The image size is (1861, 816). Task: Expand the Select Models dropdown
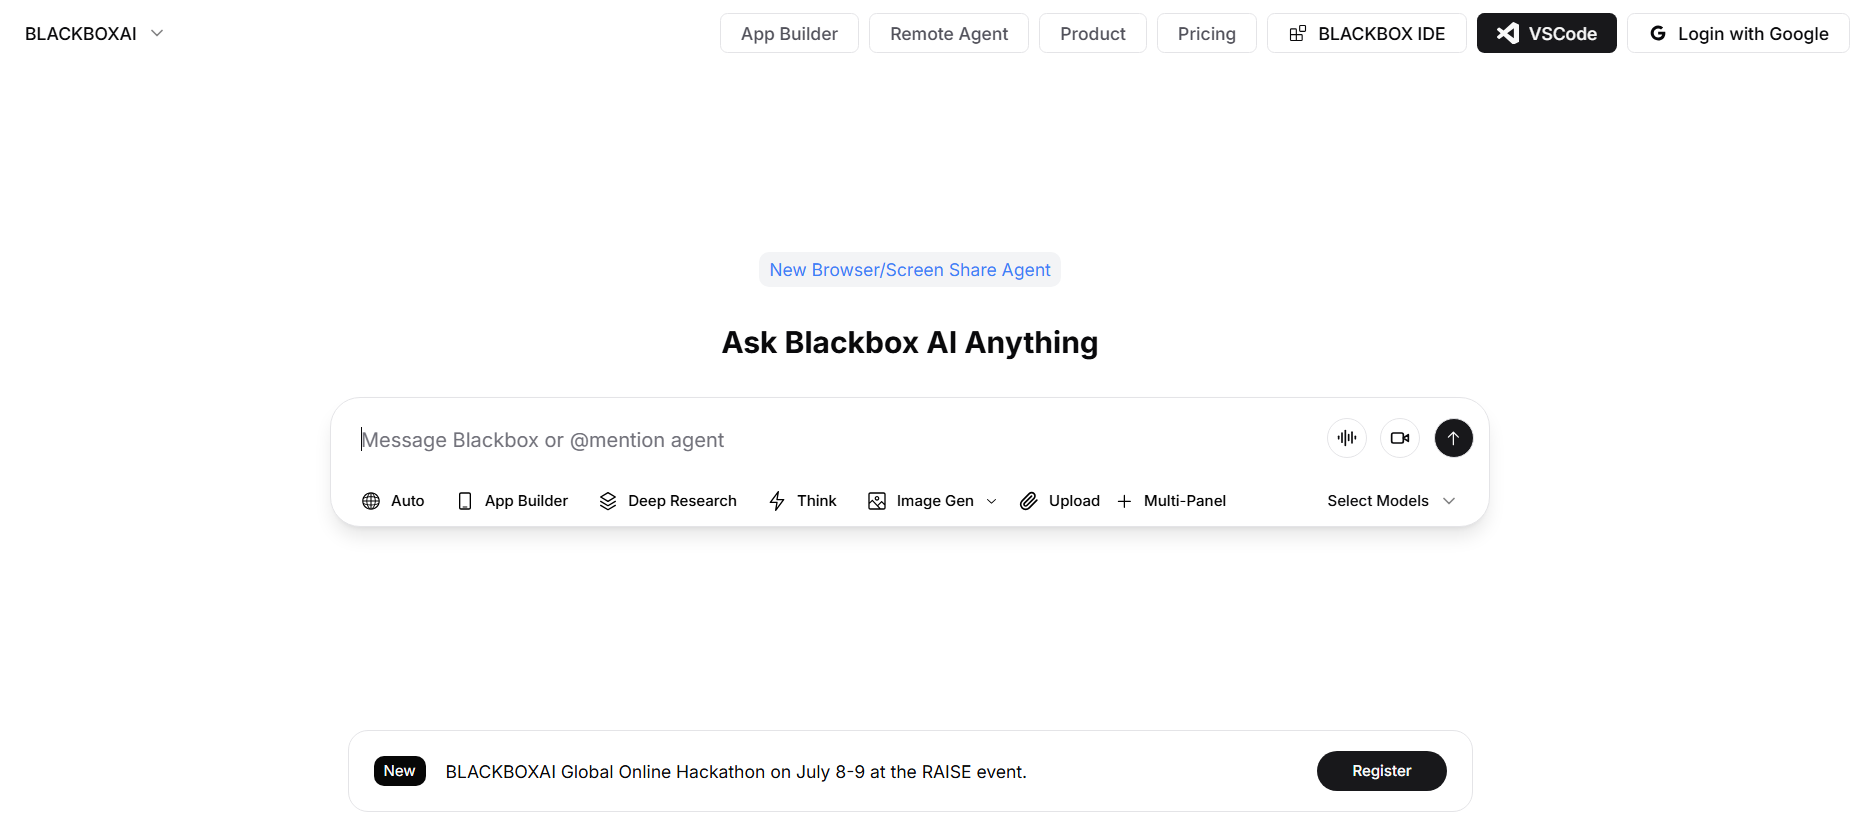pos(1390,501)
